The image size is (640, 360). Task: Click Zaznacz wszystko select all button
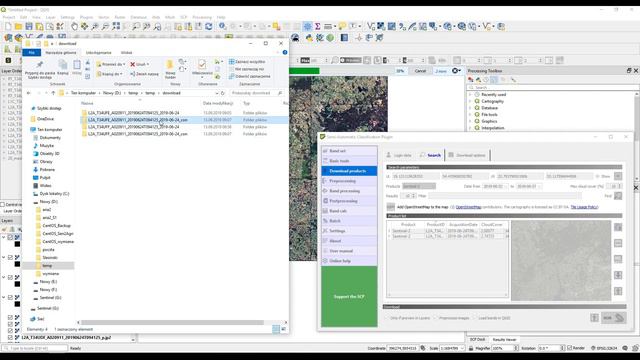pyautogui.click(x=247, y=62)
